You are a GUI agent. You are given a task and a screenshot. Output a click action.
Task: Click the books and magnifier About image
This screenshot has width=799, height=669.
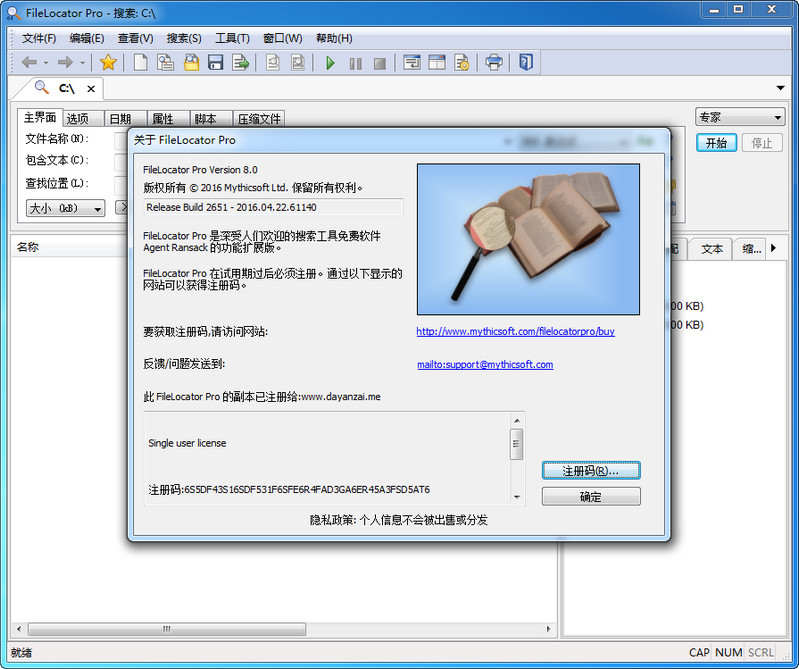pos(528,239)
